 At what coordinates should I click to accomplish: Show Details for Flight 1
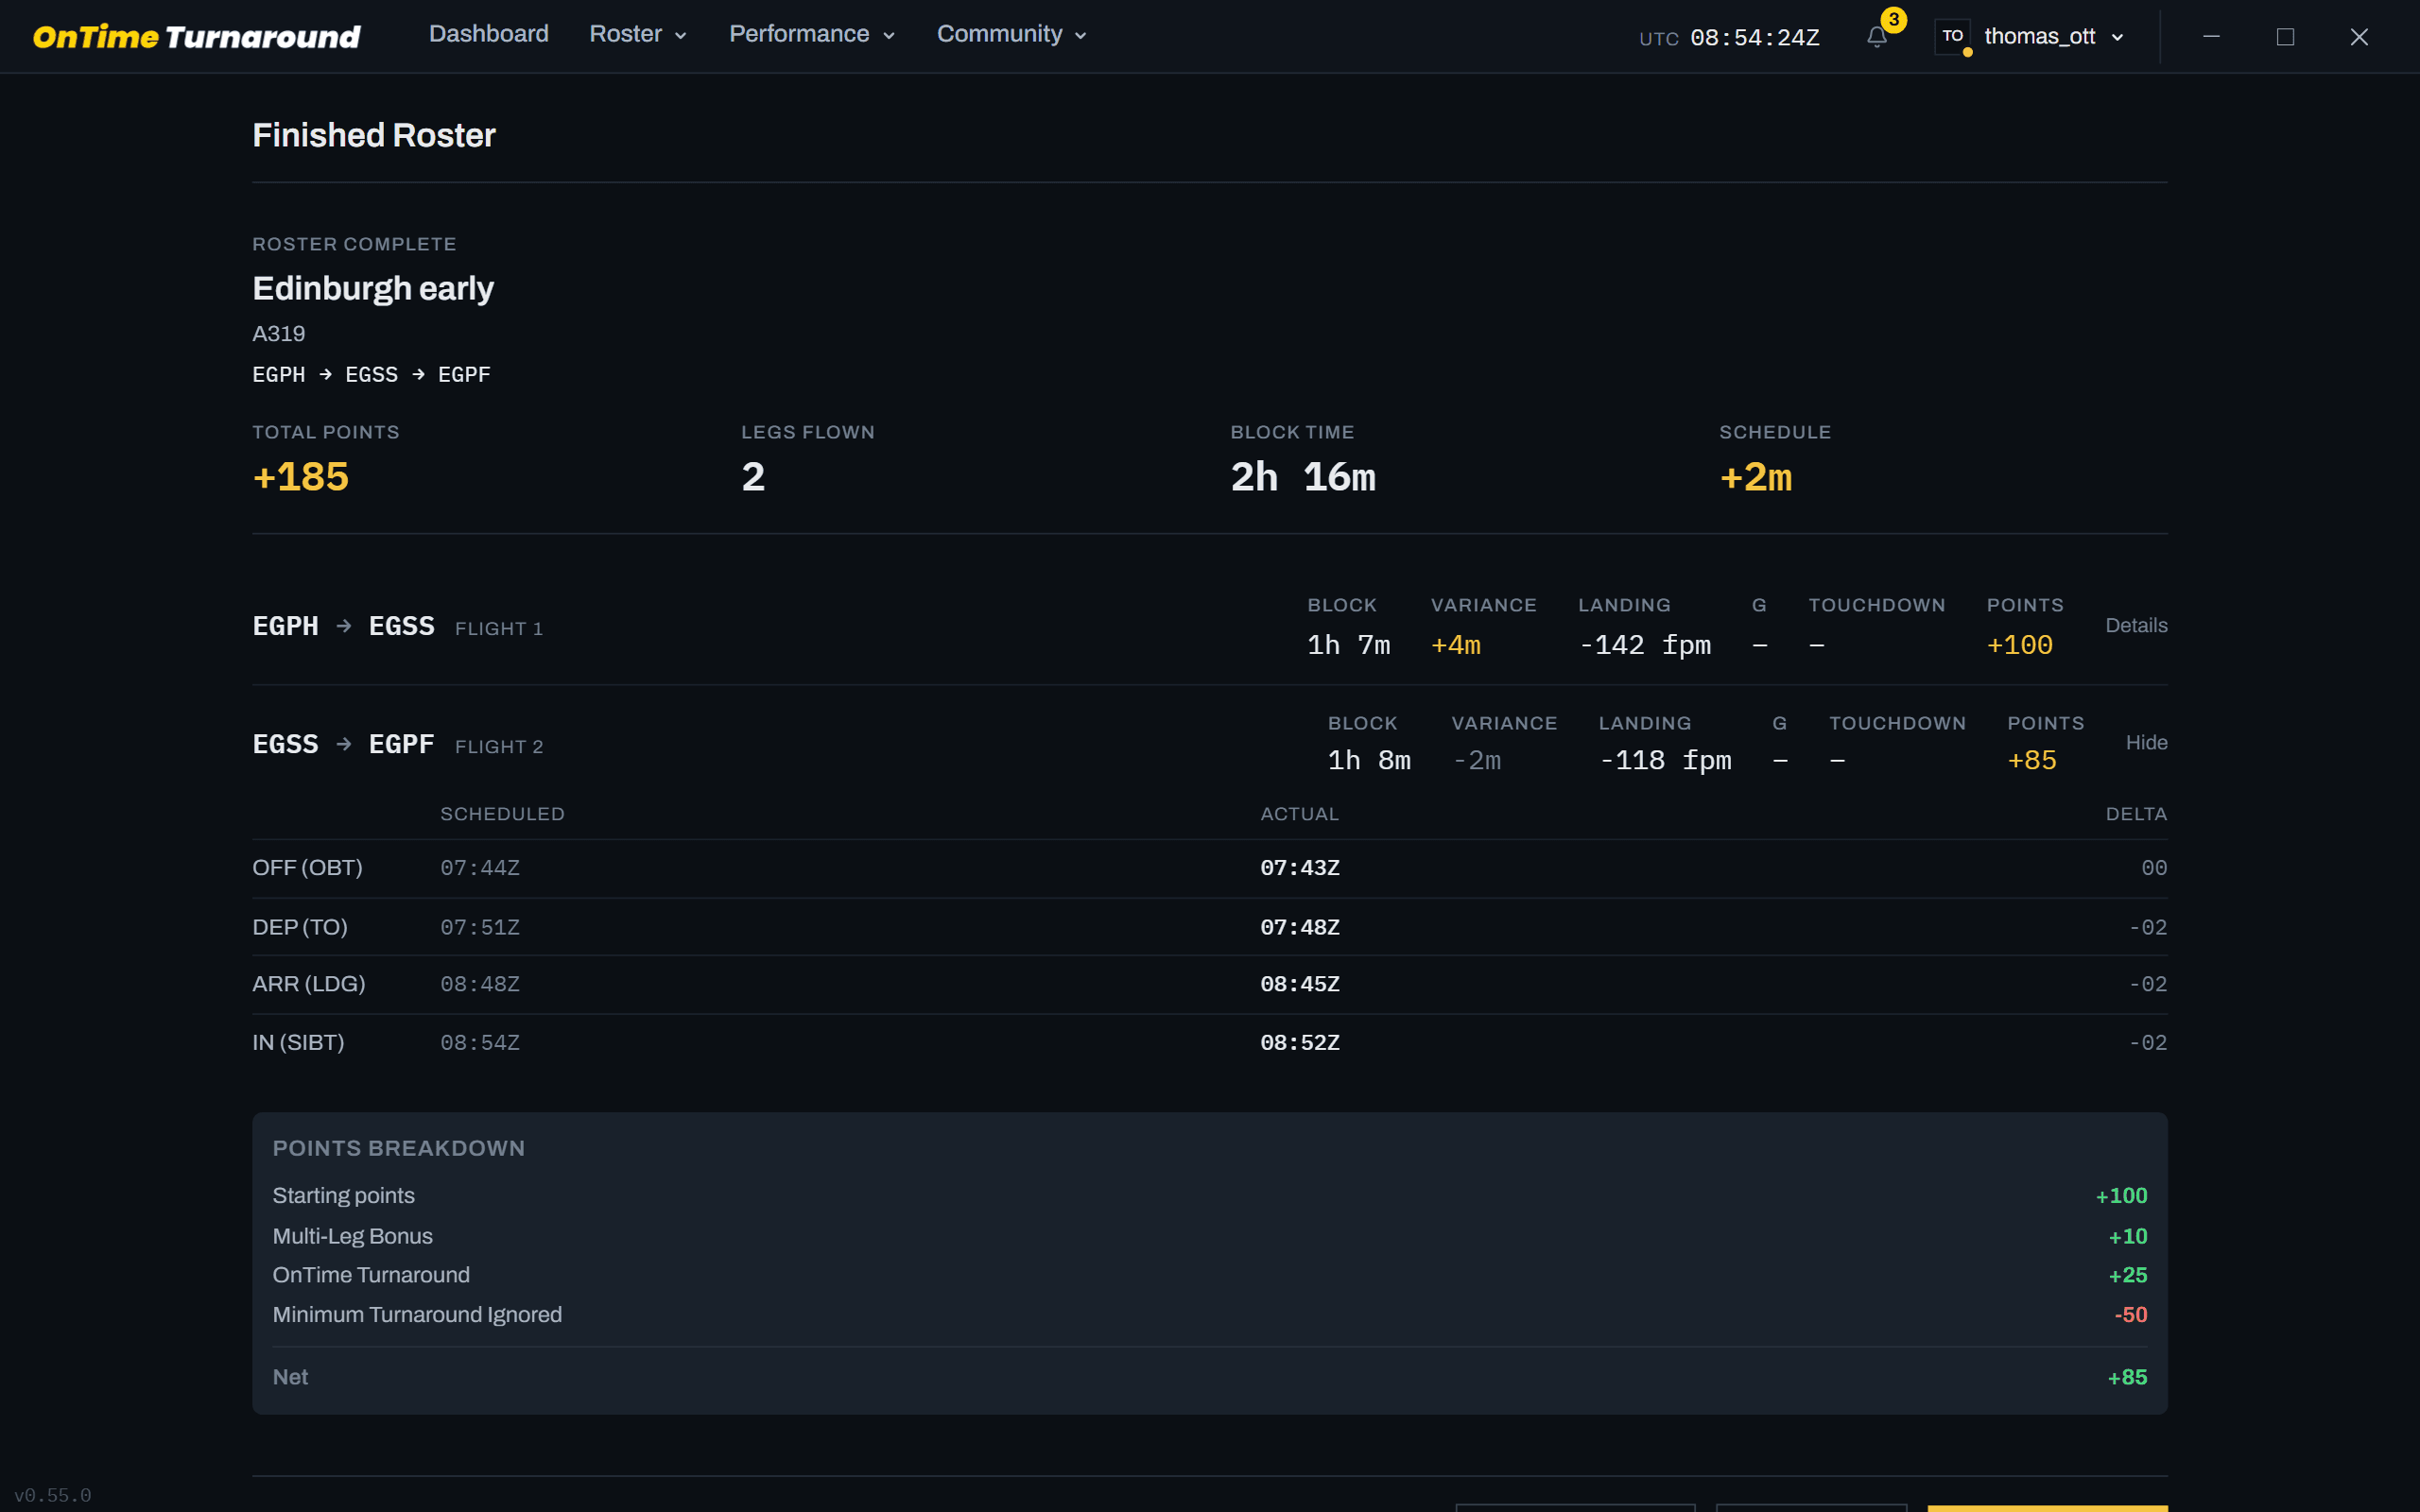click(2136, 626)
